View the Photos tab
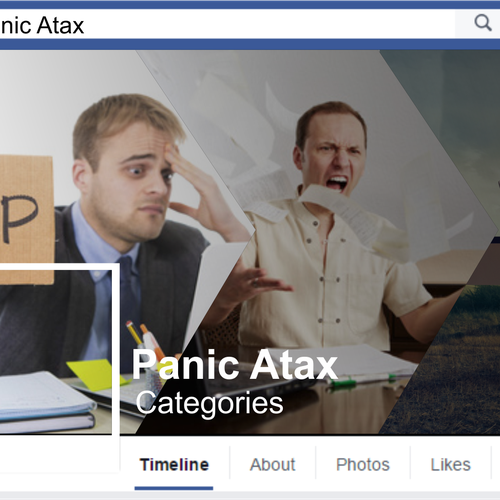Viewport: 500px width, 500px height. [363, 464]
